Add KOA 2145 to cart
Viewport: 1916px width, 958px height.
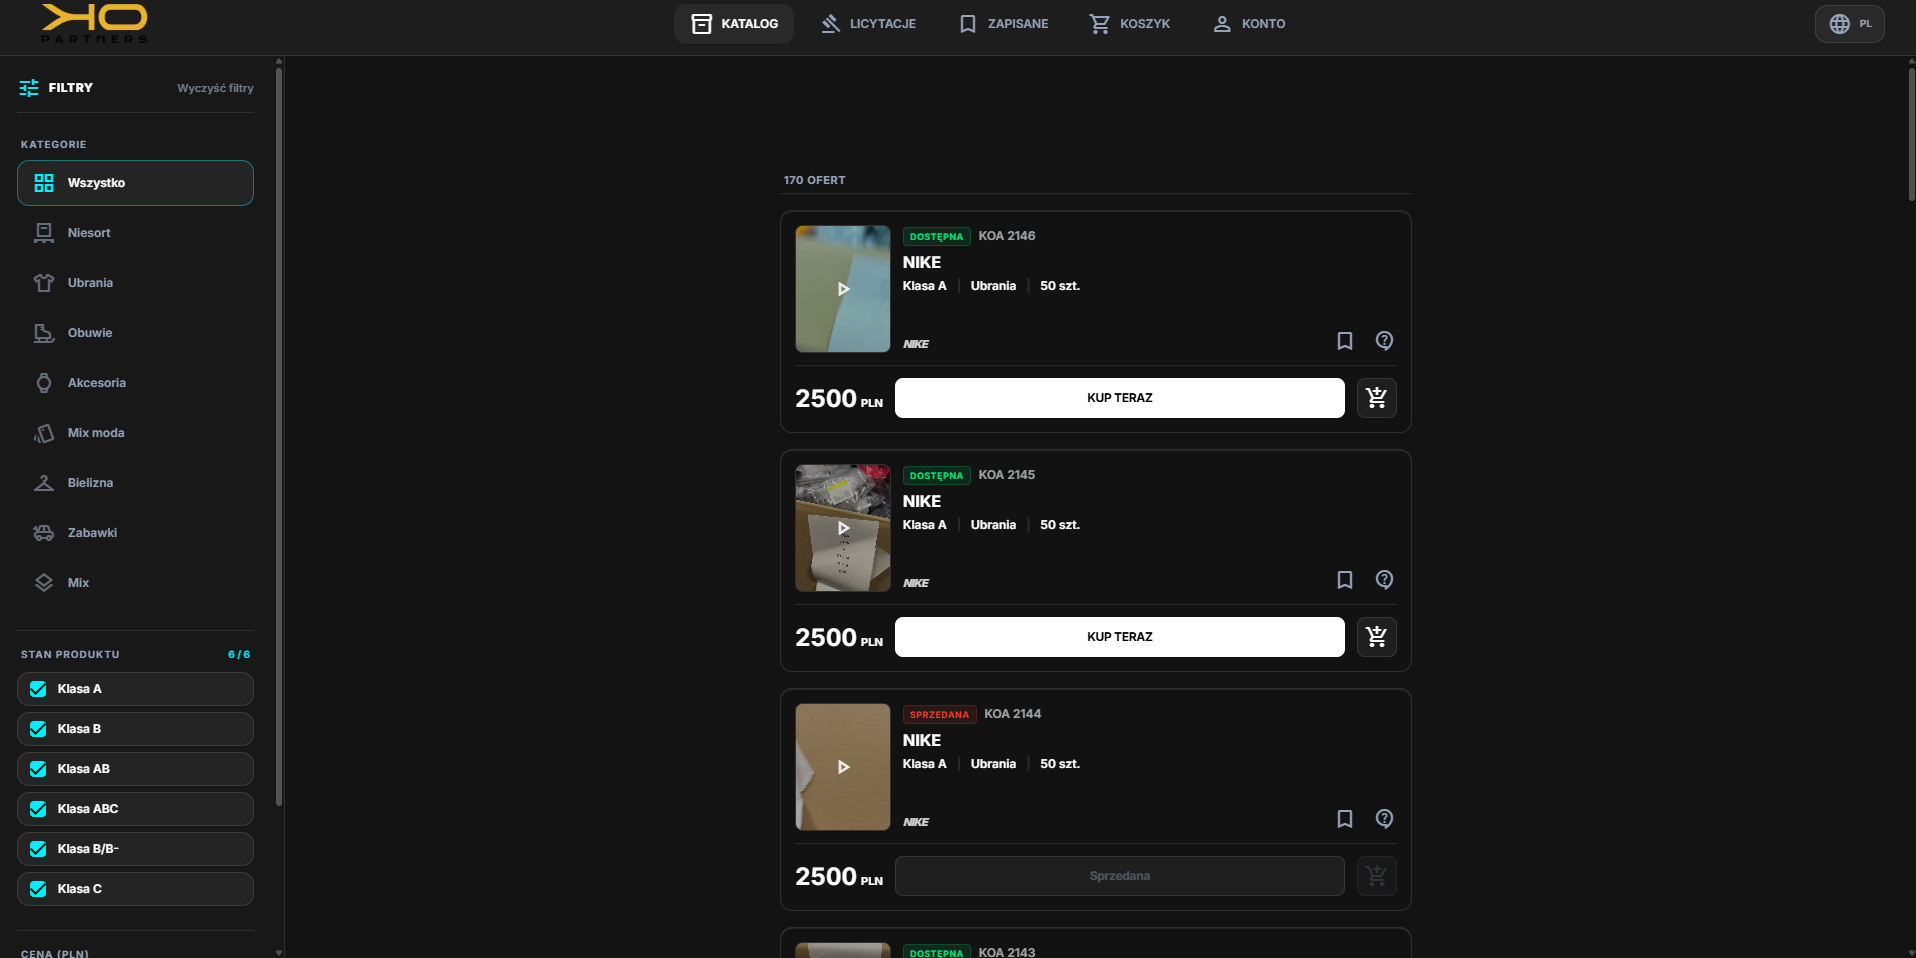point(1377,637)
